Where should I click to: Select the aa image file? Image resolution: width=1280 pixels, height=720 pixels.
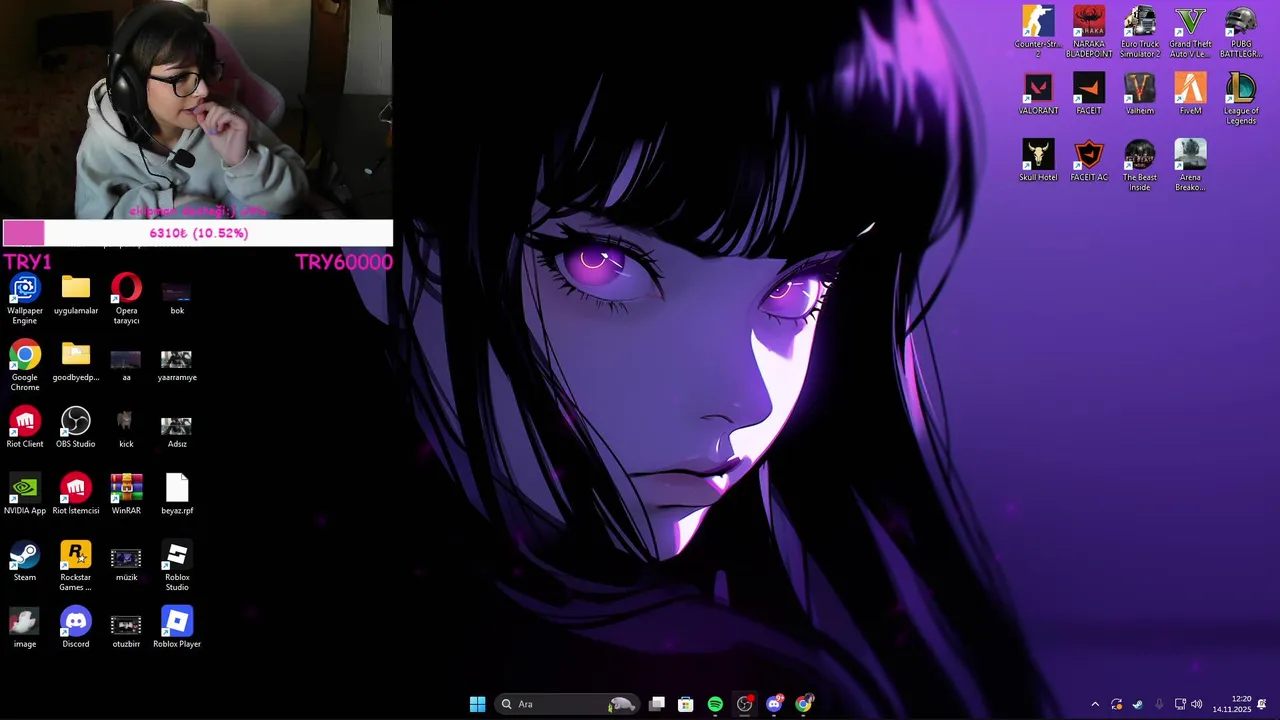[x=126, y=364]
